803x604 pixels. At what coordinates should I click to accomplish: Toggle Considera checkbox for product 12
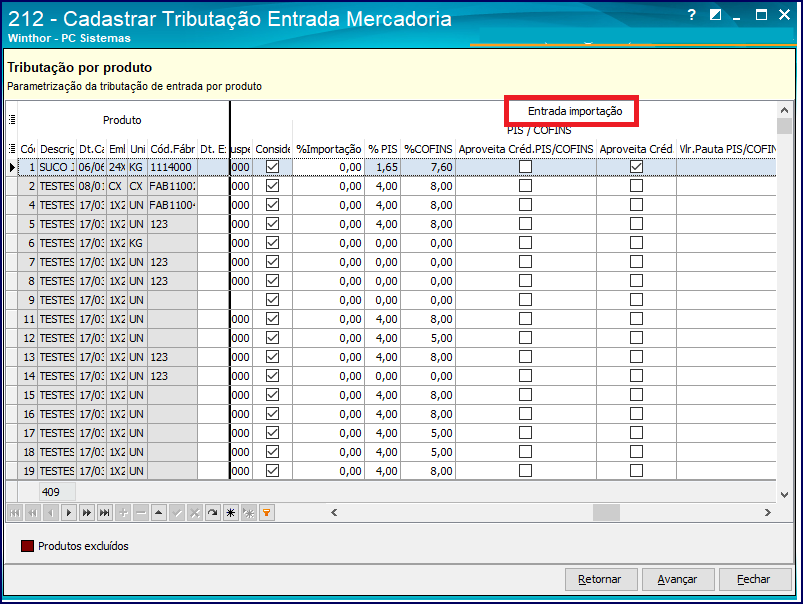(x=272, y=338)
